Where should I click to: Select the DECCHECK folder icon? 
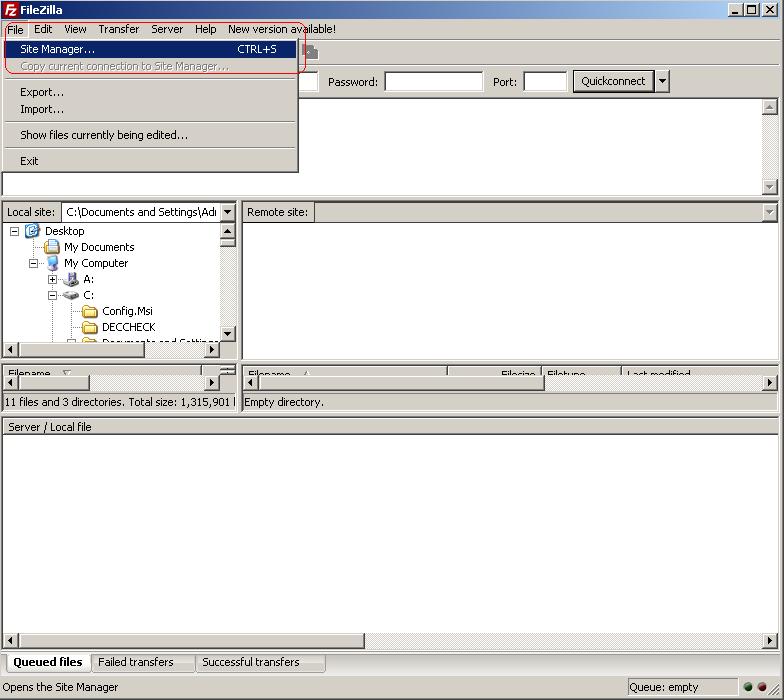pos(90,328)
